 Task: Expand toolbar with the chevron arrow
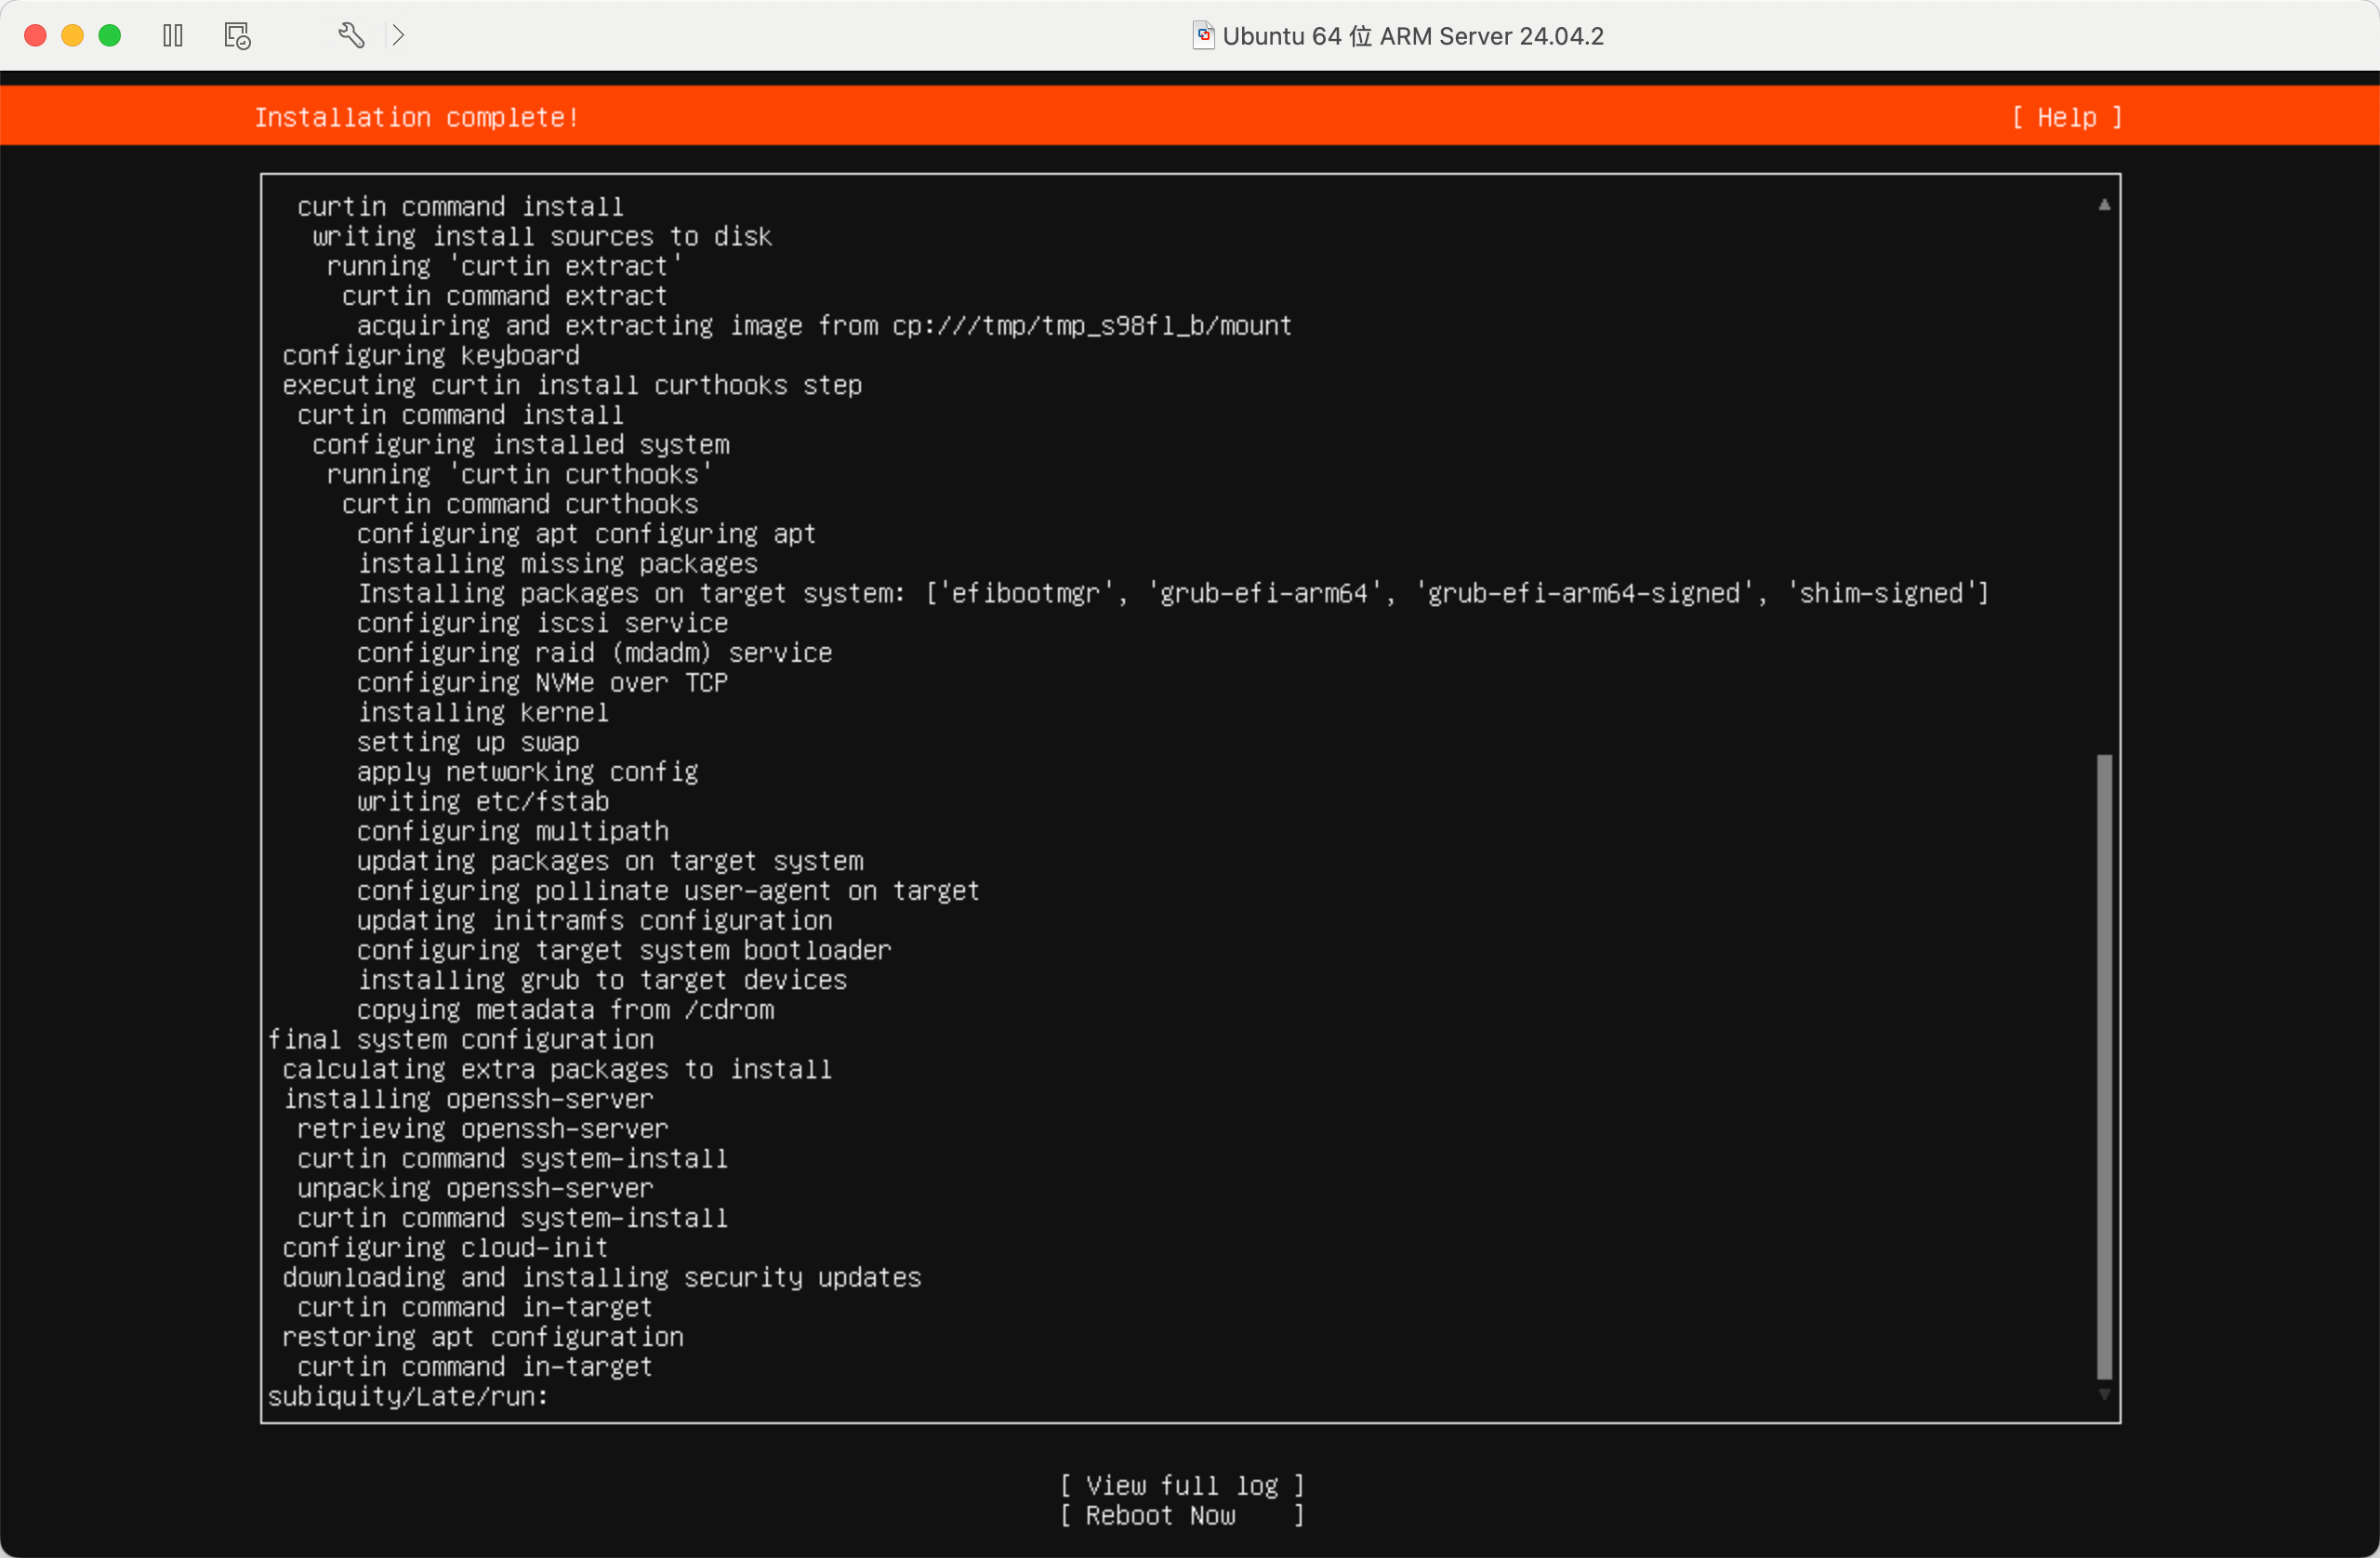399,36
